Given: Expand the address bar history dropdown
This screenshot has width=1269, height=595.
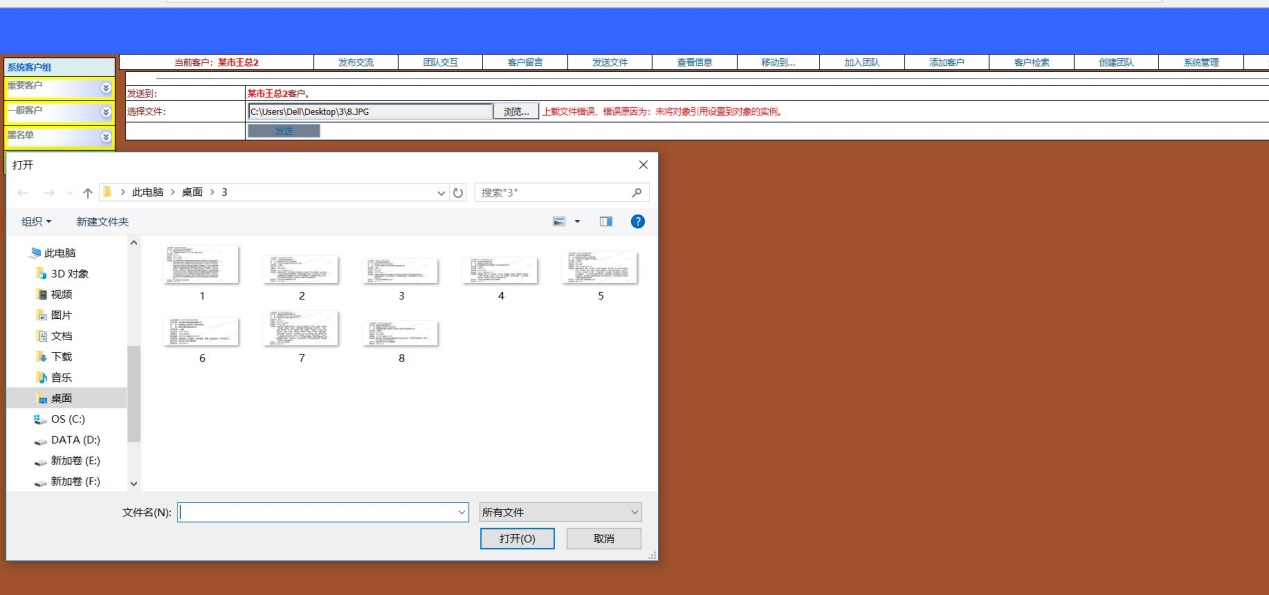Looking at the screenshot, I should pyautogui.click(x=442, y=193).
